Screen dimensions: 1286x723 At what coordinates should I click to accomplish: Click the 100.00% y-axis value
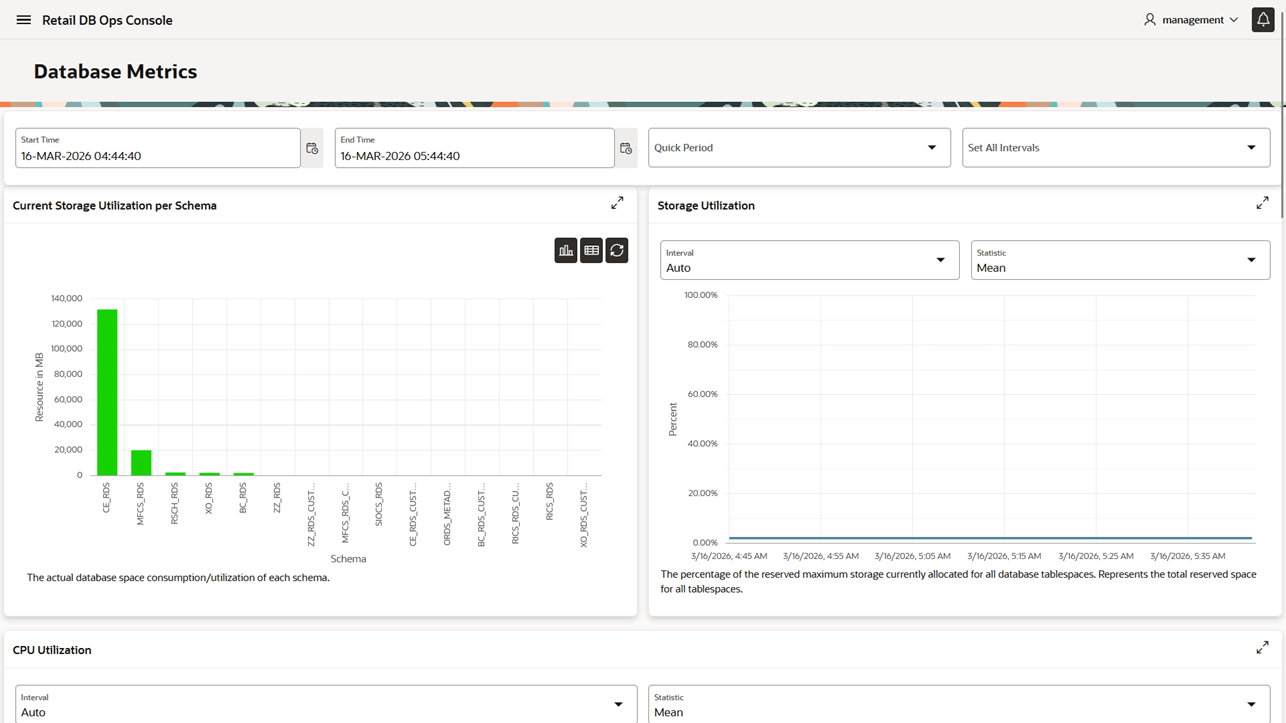tap(700, 295)
